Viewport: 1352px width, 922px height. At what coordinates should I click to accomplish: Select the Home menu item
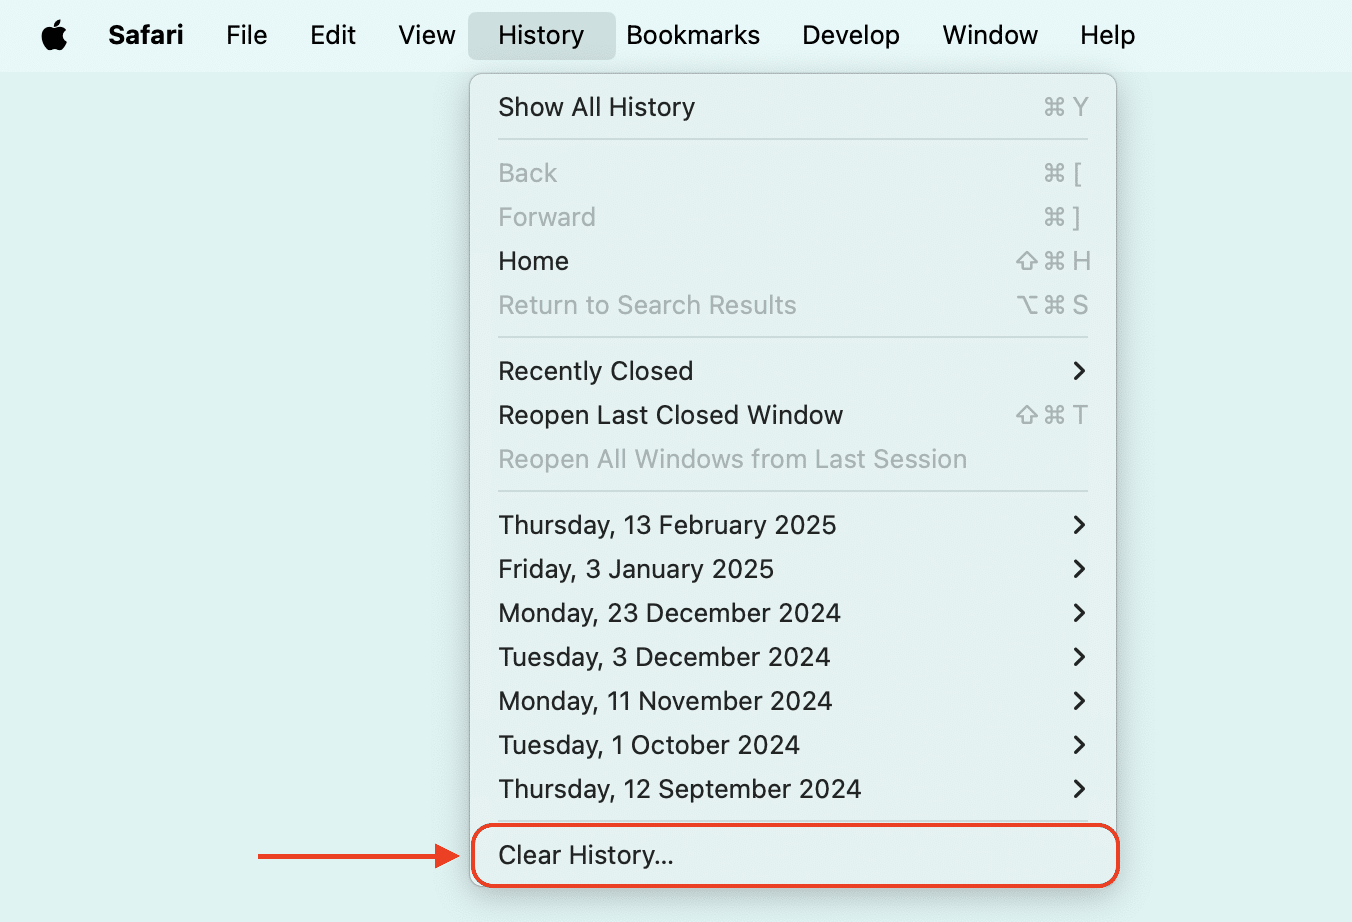tap(793, 261)
